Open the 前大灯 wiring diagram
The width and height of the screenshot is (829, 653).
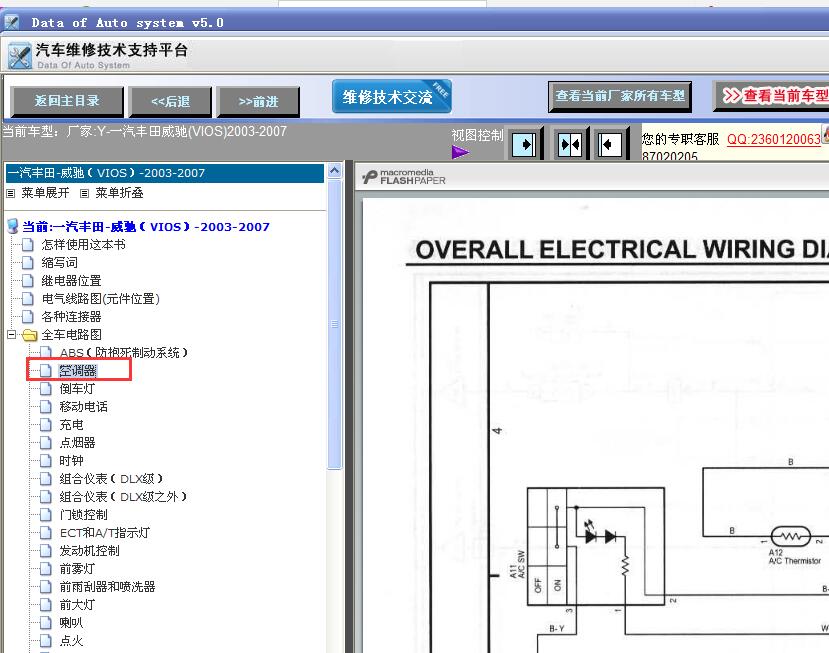click(x=77, y=604)
